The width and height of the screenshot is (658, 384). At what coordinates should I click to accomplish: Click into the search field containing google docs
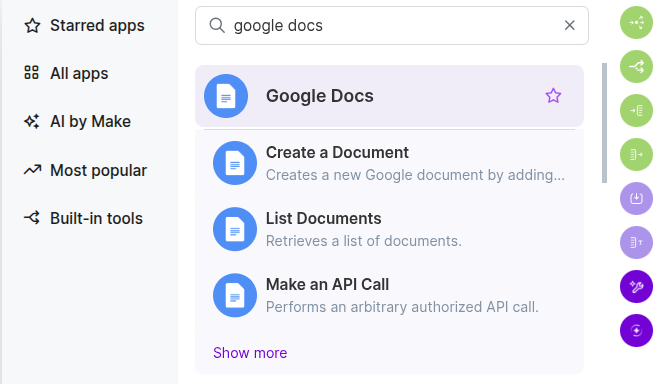(392, 26)
